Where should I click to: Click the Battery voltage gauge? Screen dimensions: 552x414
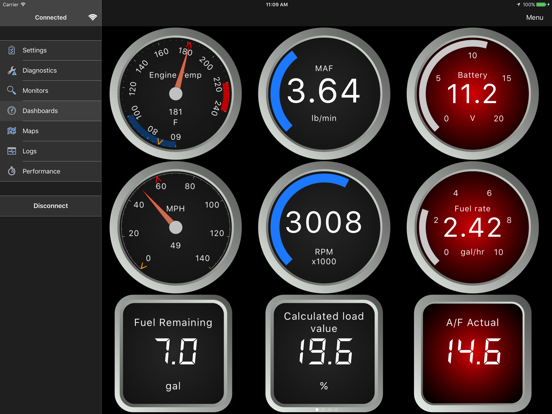[472, 94]
